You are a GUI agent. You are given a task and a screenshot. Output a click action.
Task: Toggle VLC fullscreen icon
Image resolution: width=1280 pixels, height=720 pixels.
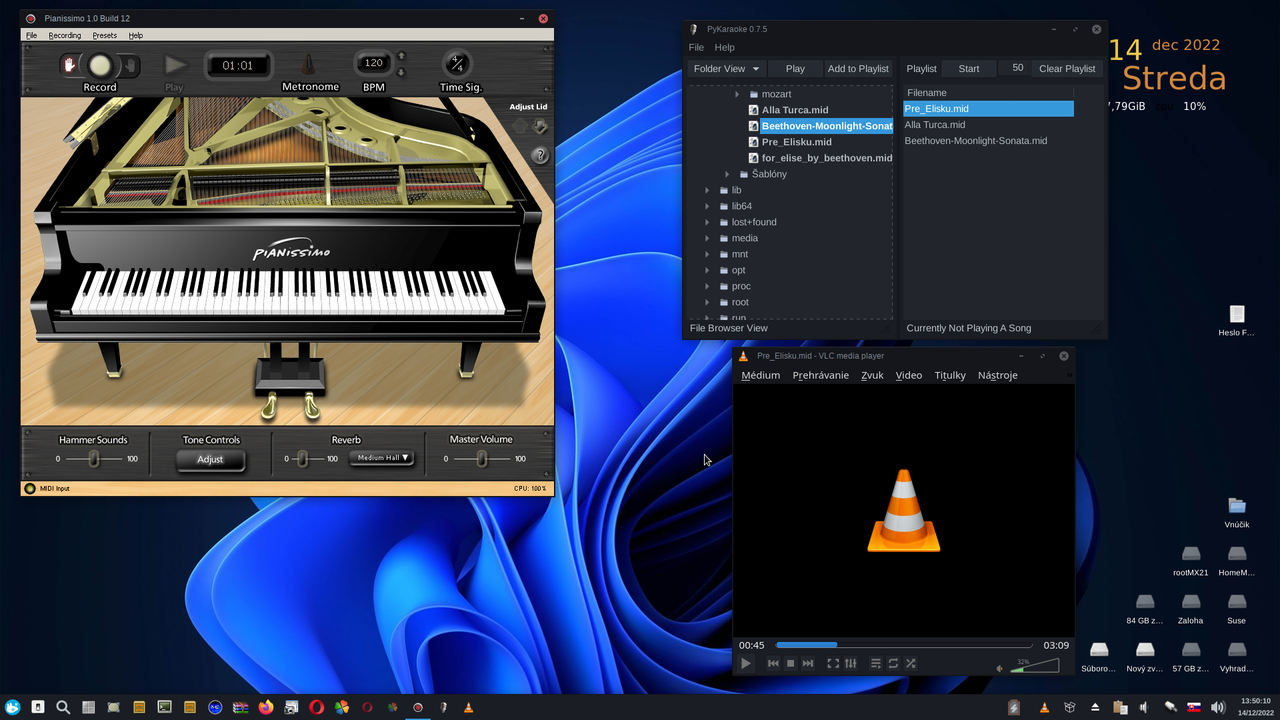point(833,663)
